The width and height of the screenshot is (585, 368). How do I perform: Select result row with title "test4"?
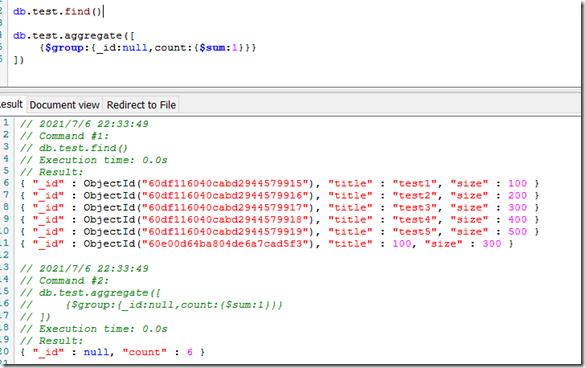(280, 219)
